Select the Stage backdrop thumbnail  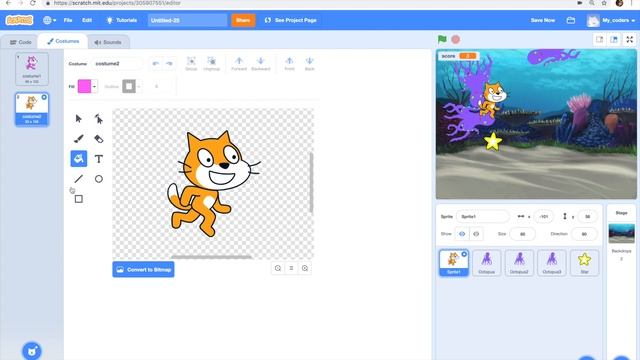[x=621, y=233]
